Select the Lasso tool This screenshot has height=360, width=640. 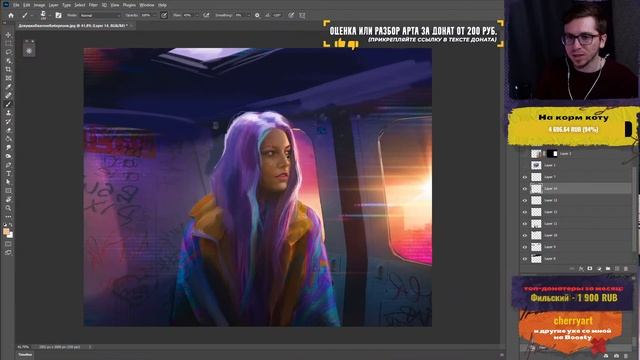point(8,52)
